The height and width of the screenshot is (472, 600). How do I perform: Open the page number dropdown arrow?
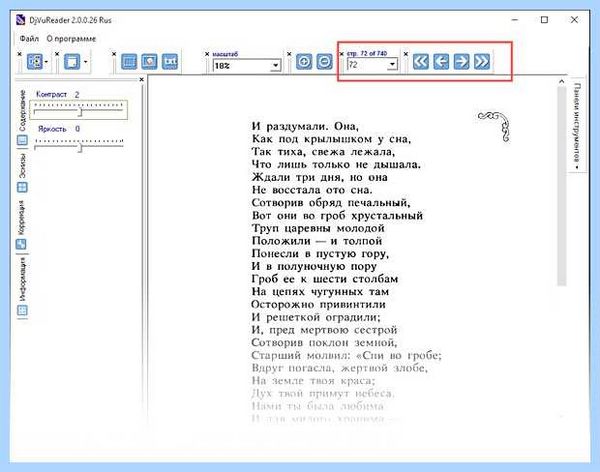[392, 64]
